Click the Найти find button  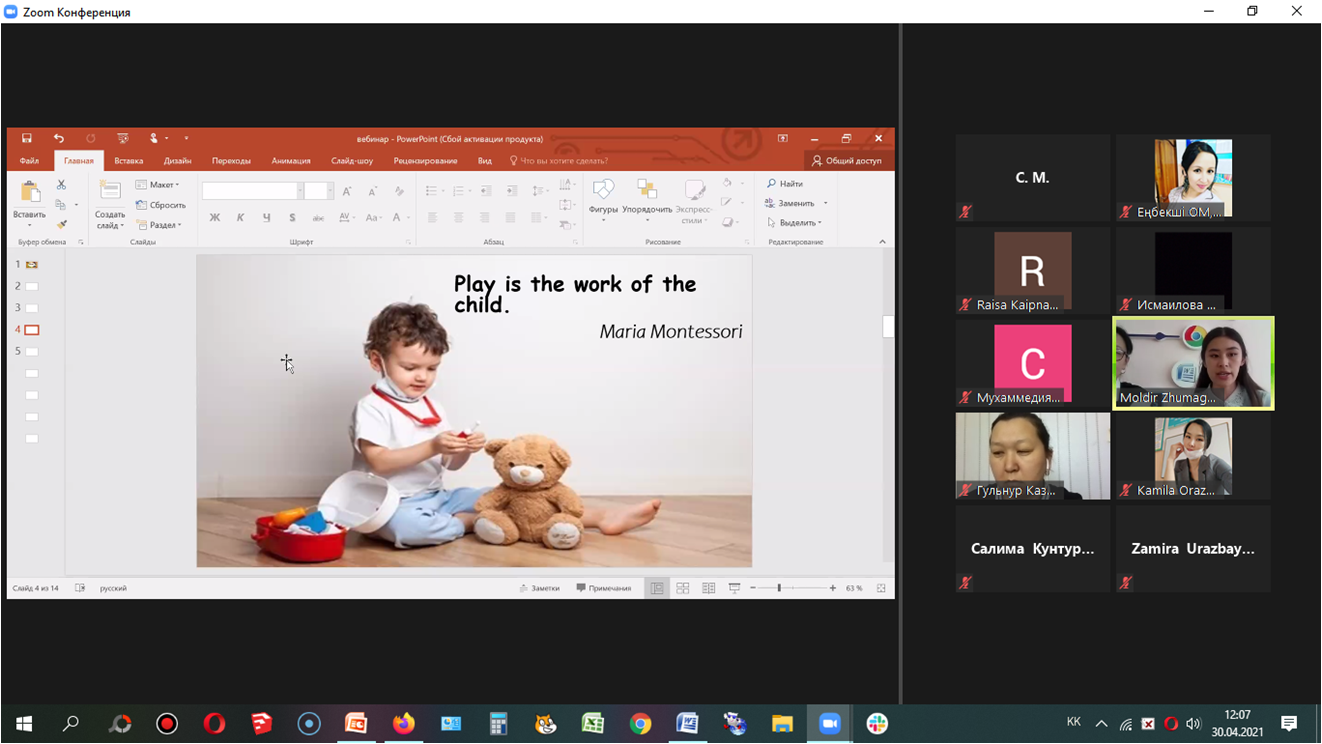pyautogui.click(x=785, y=184)
